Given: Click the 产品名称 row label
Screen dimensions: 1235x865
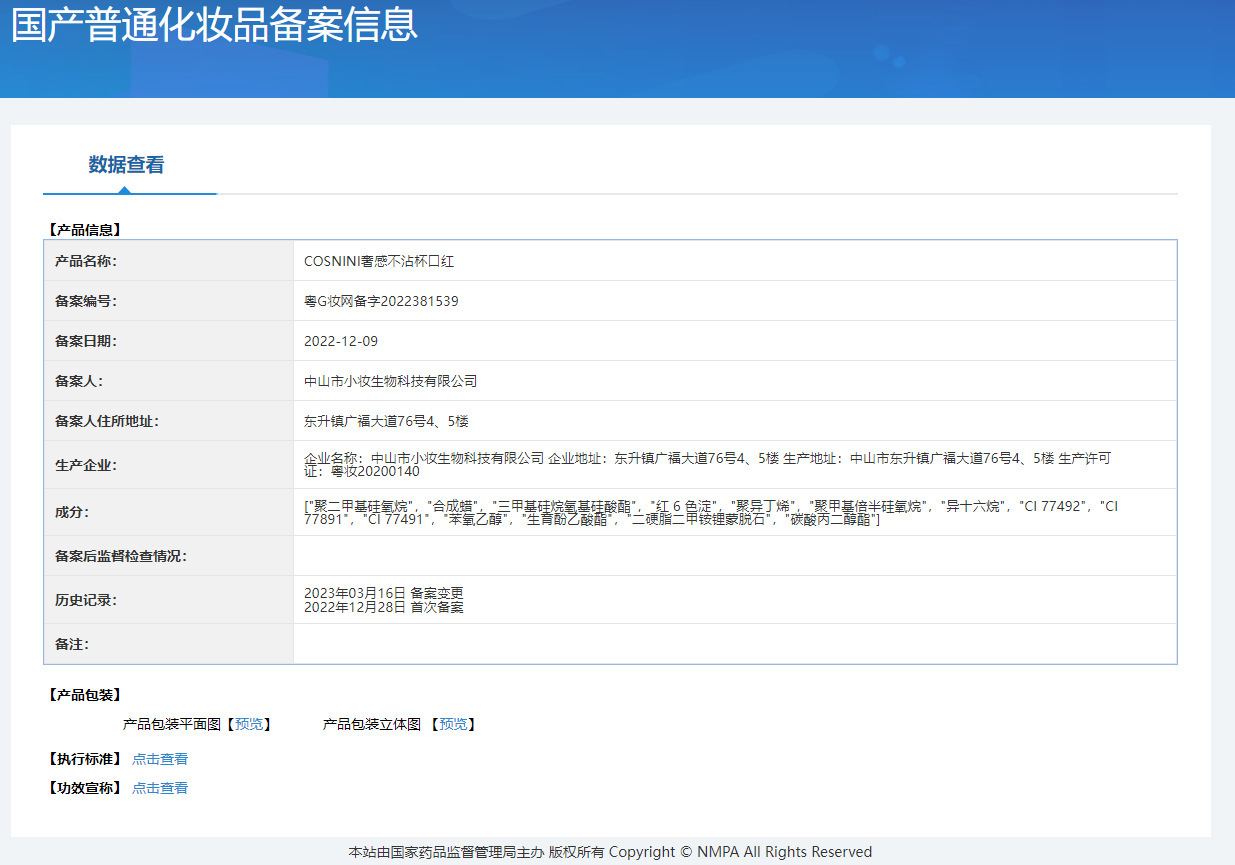Looking at the screenshot, I should [x=86, y=261].
